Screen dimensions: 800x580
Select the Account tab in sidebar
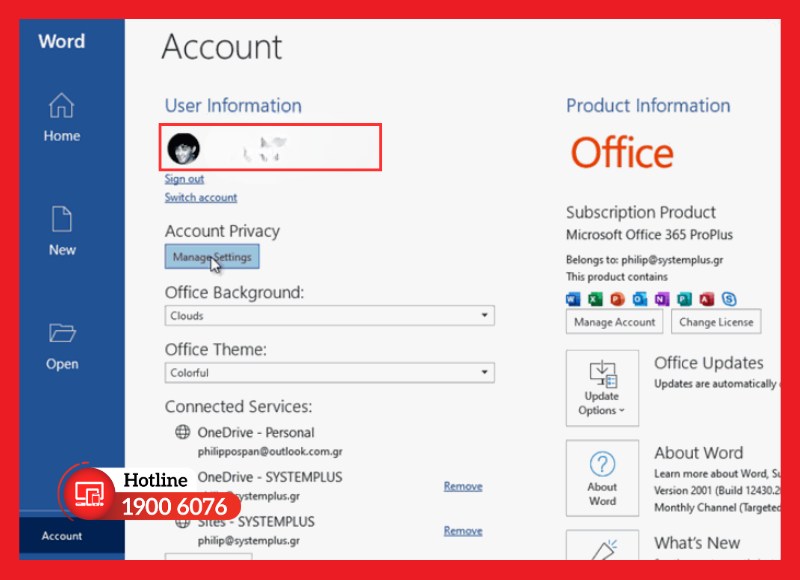coord(62,536)
